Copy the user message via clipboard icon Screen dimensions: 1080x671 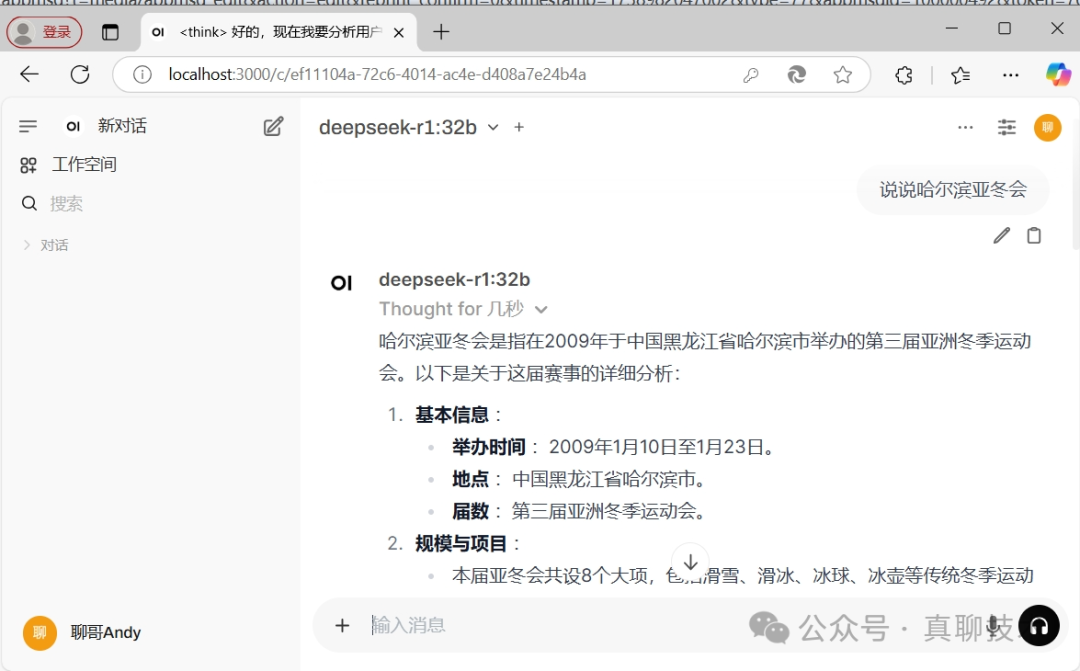click(x=1034, y=236)
